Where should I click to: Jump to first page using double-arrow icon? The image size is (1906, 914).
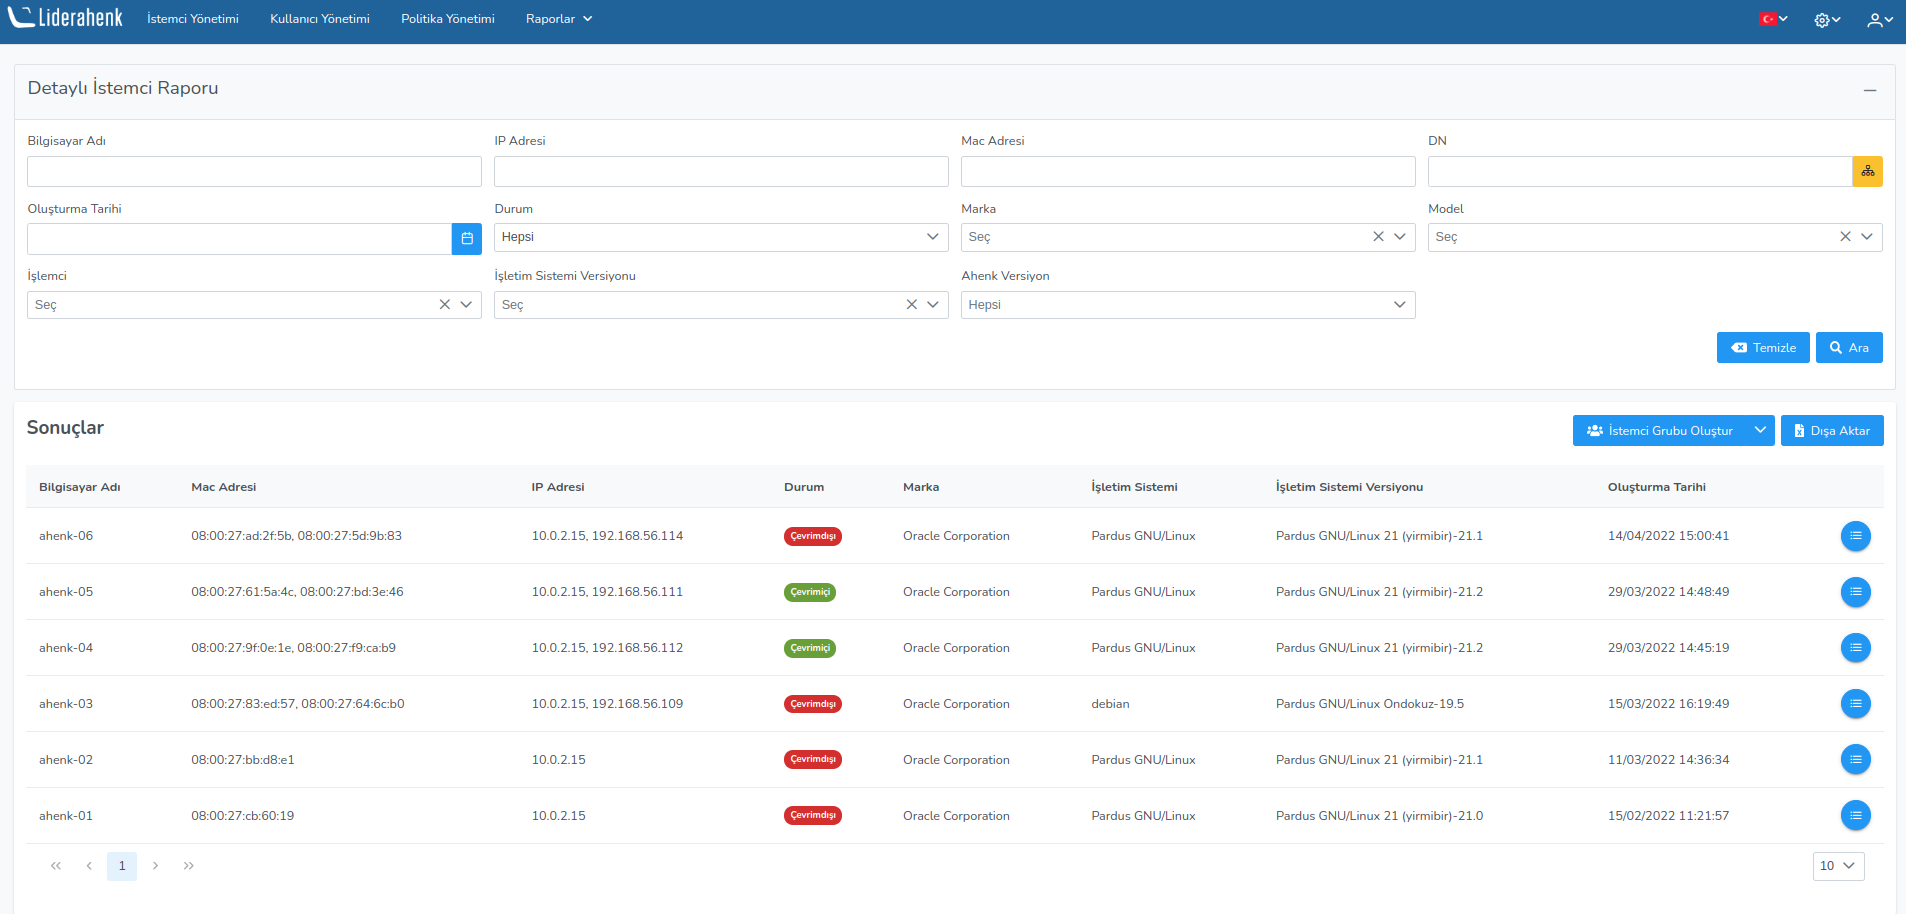[x=55, y=866]
